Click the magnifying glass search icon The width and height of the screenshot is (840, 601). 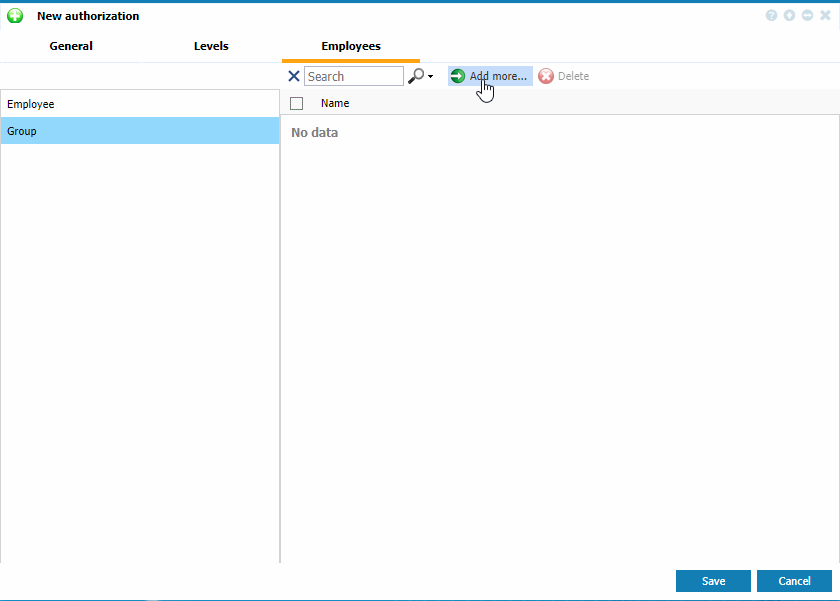[x=416, y=76]
